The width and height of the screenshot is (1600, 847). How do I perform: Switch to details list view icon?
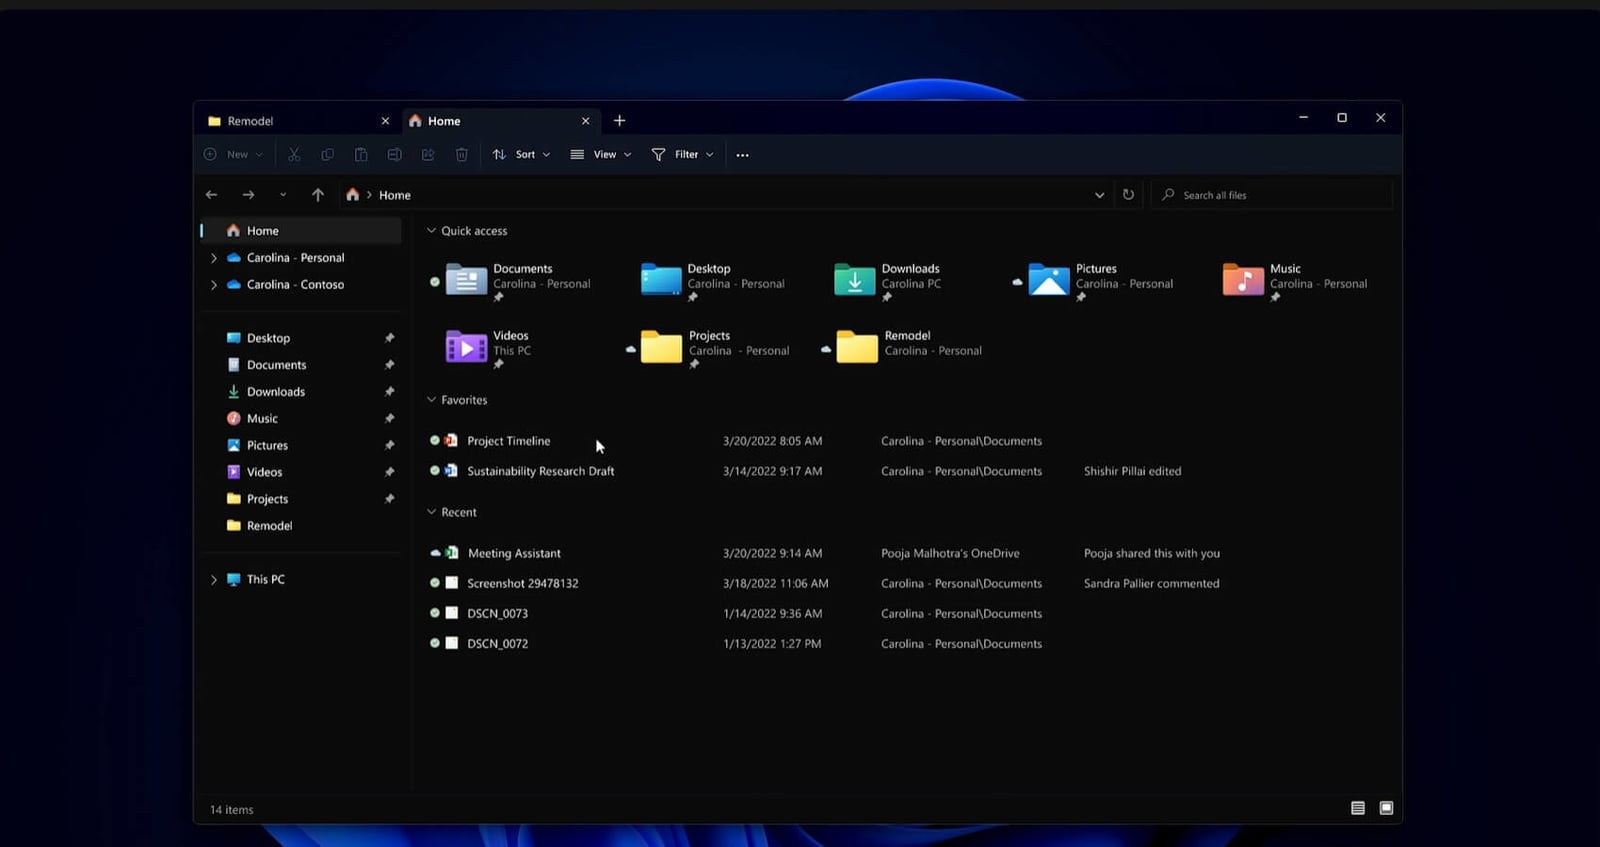(x=1357, y=808)
